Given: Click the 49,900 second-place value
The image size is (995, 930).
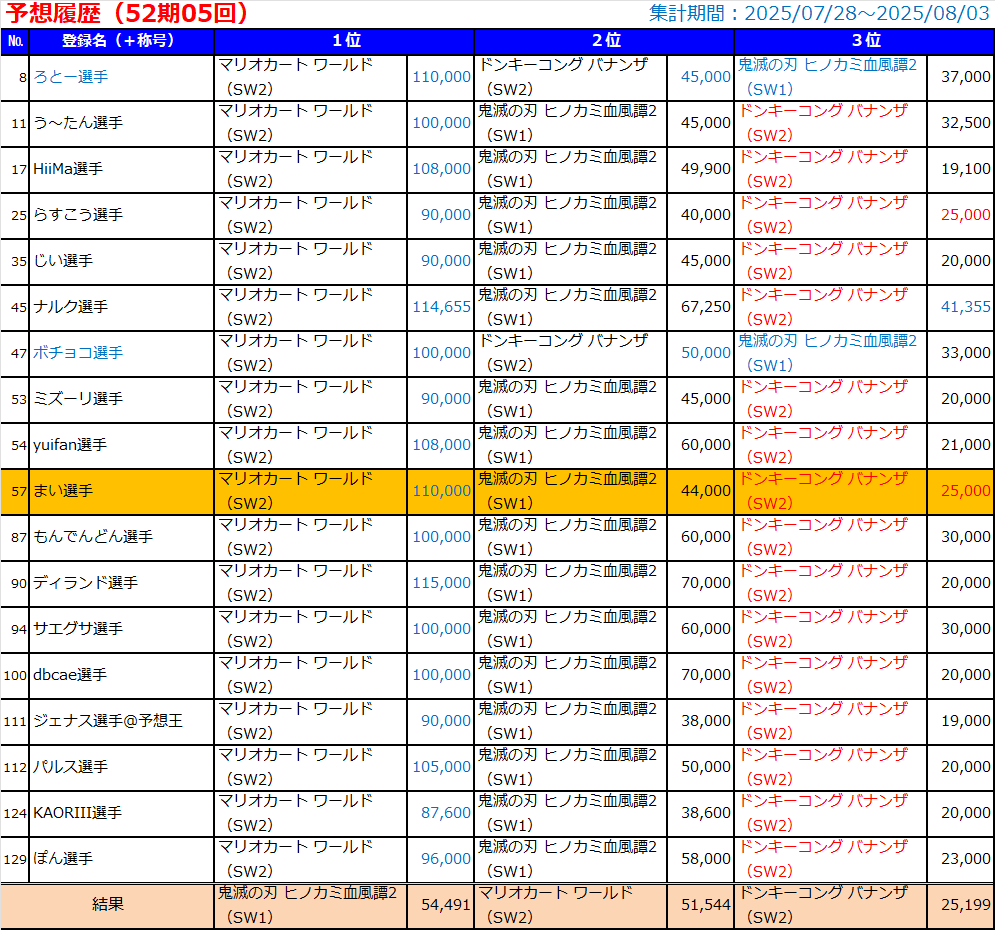Looking at the screenshot, I should [706, 169].
